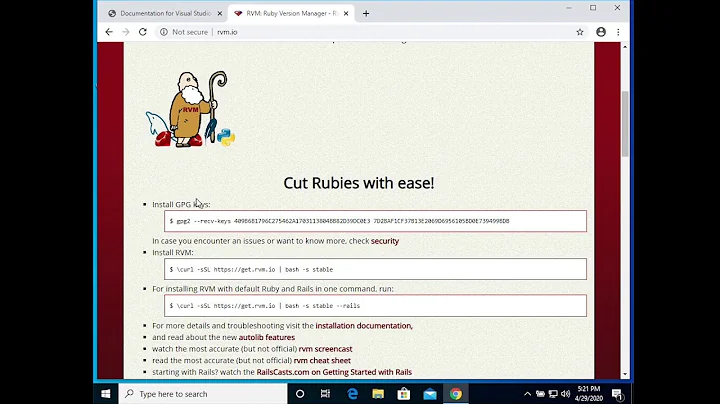Viewport: 720px width, 404px height.
Task: Open File Explorer from the taskbar
Action: 378,394
